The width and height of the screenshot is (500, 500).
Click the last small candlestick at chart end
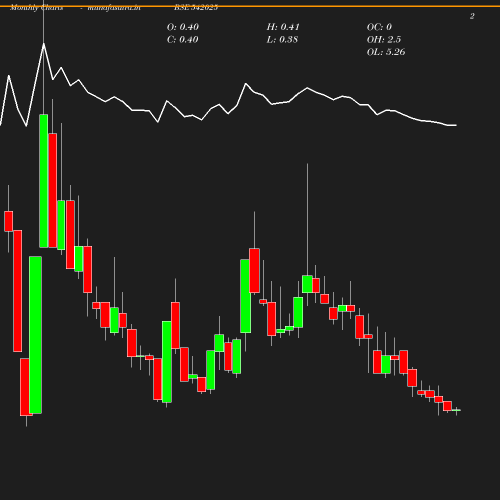tap(456, 410)
